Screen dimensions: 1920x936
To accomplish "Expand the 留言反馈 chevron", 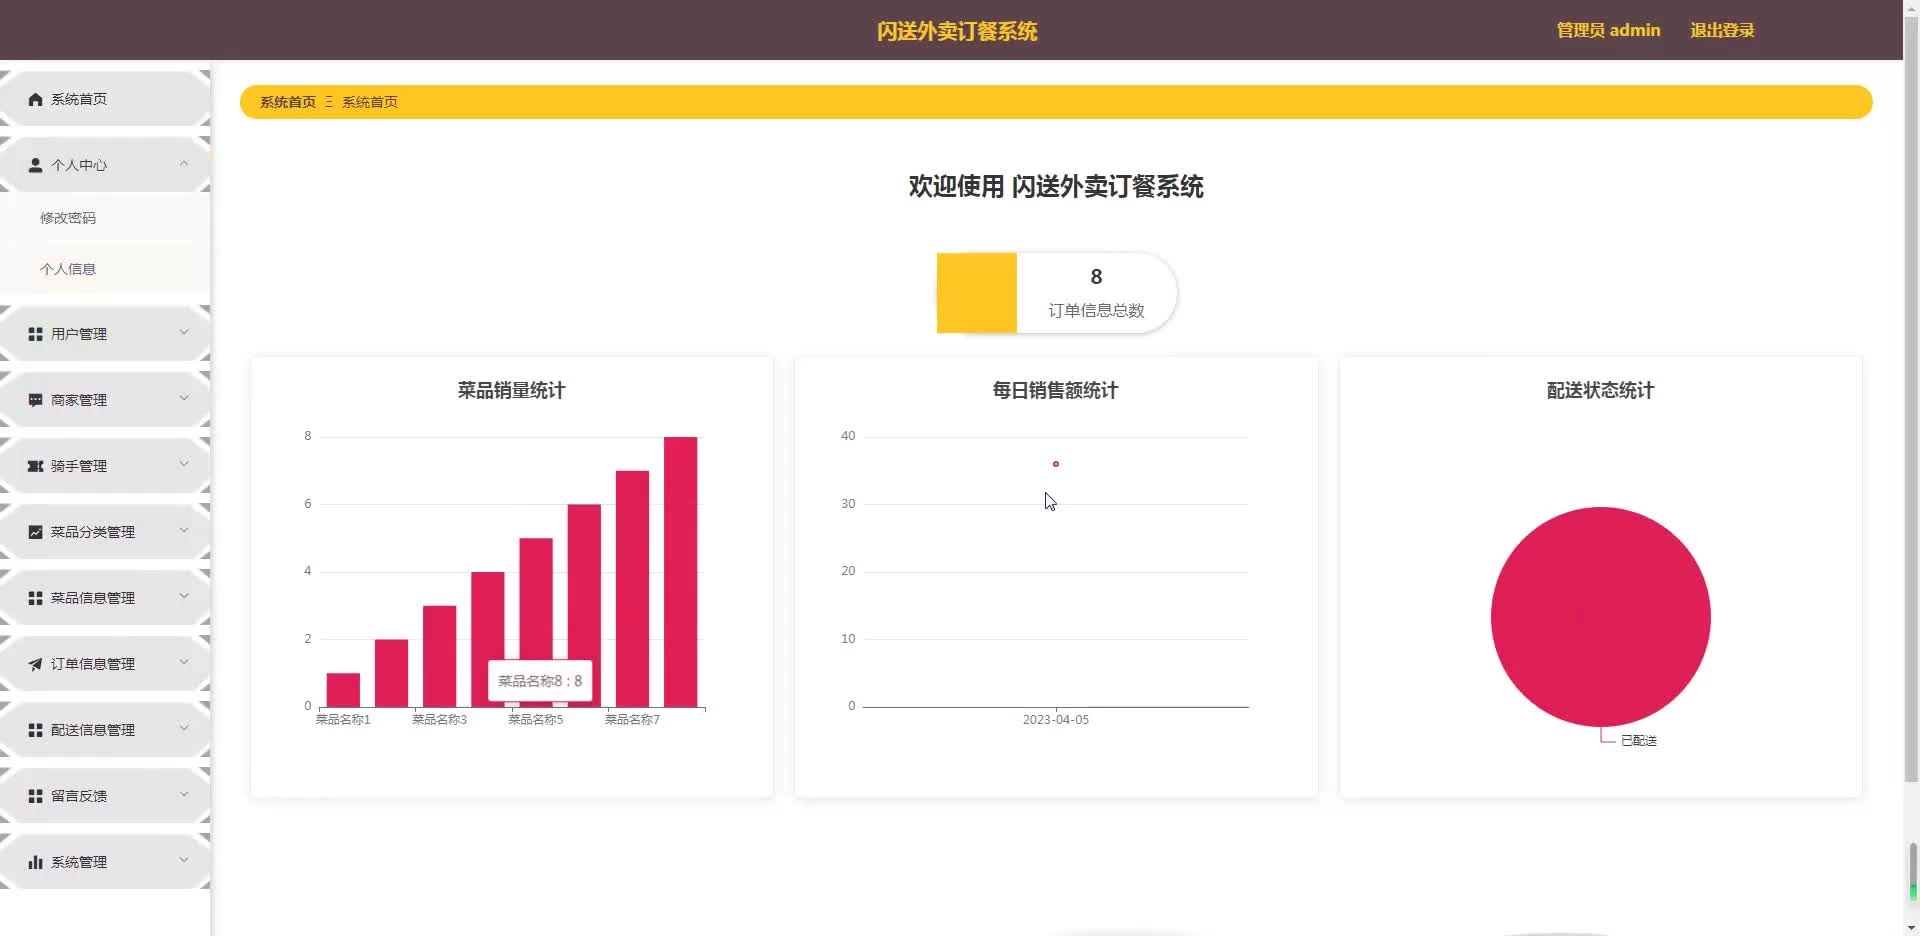I will [184, 794].
